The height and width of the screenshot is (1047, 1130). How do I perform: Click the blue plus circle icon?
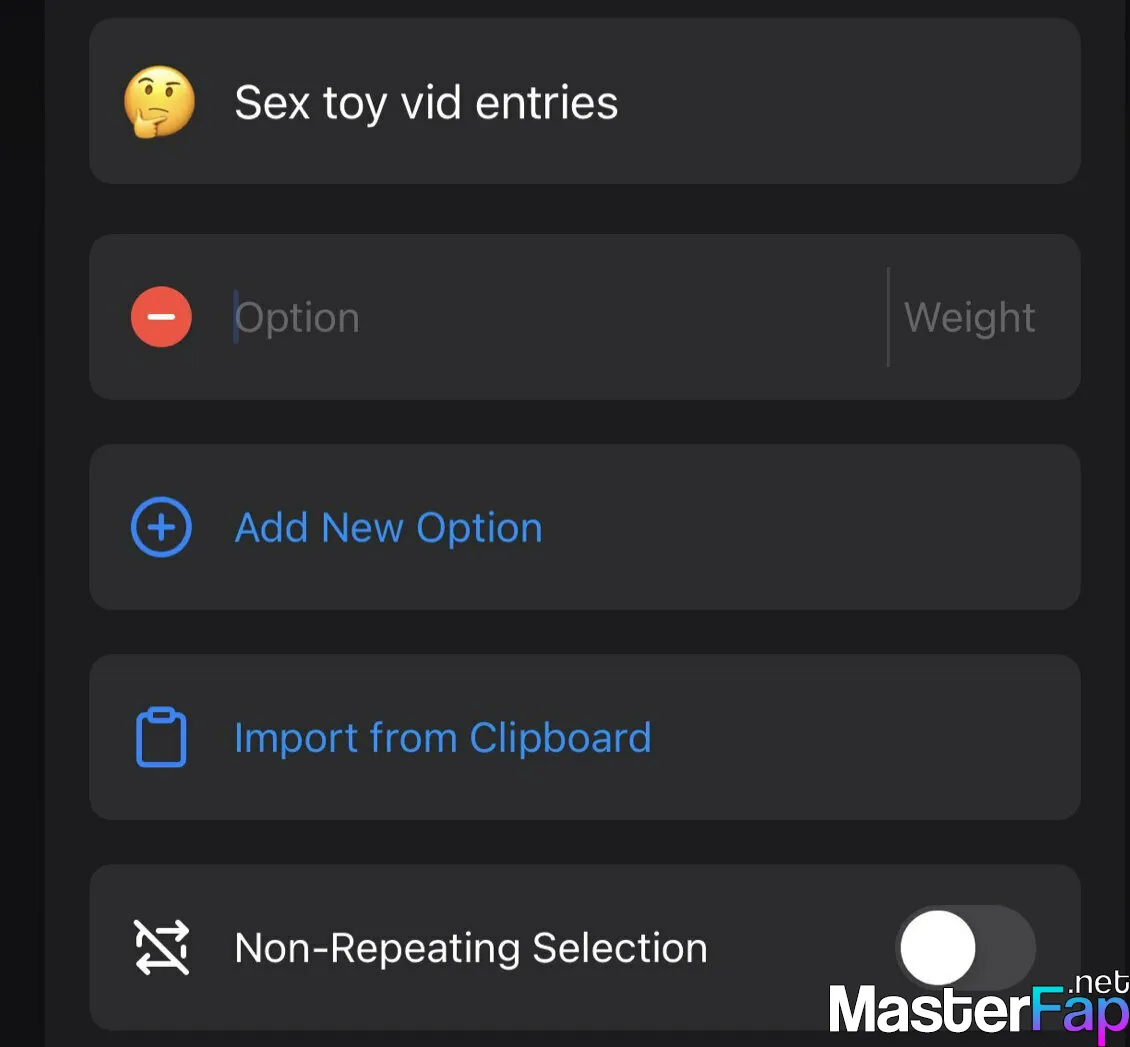161,527
